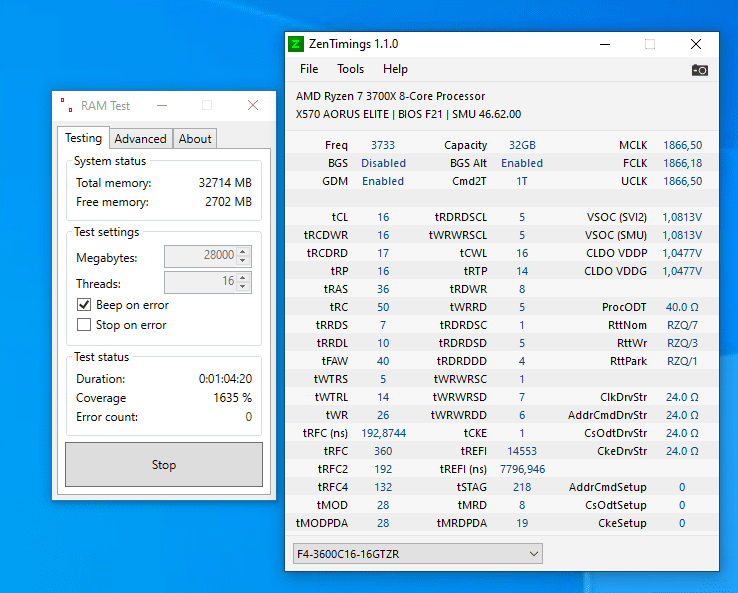Increase the Threads value with up arrow
738x593 pixels.
click(x=243, y=277)
